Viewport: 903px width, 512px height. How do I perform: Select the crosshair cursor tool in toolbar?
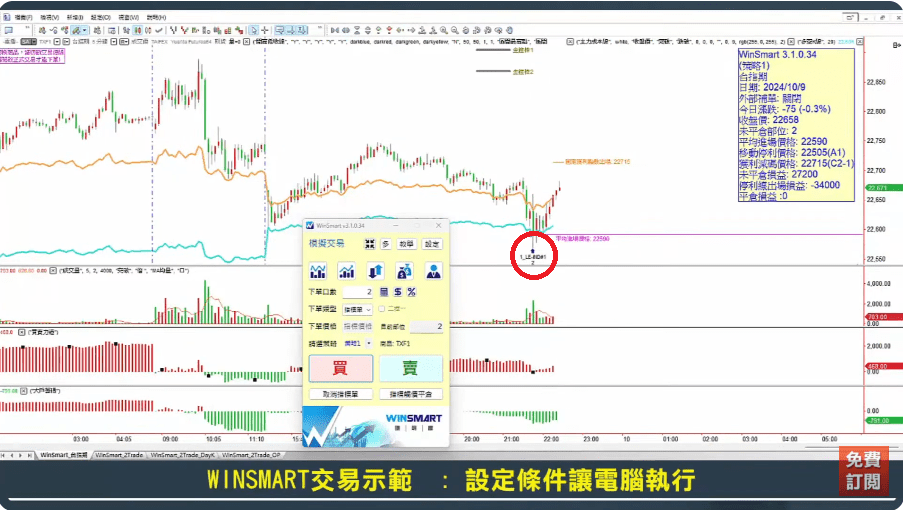[265, 30]
